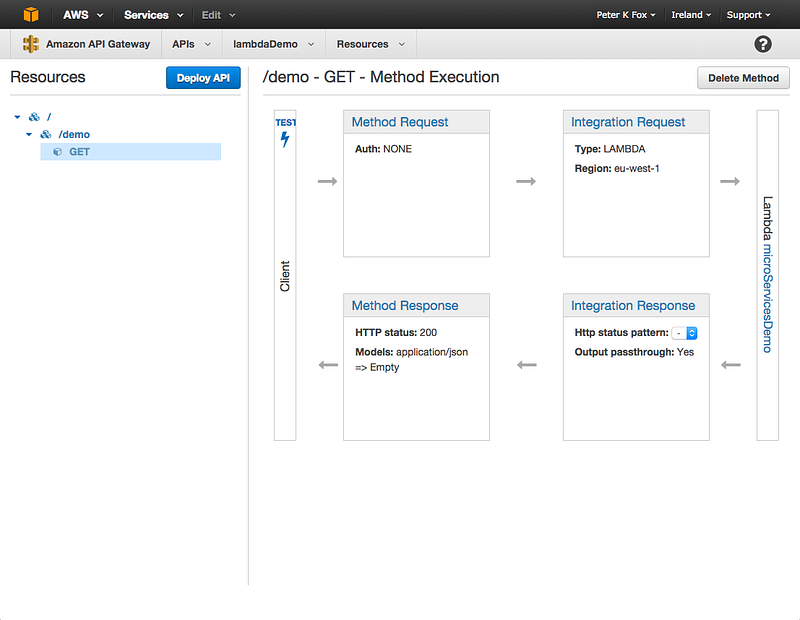Click the TEST lightning bolt icon
The image size is (800, 620).
click(285, 139)
